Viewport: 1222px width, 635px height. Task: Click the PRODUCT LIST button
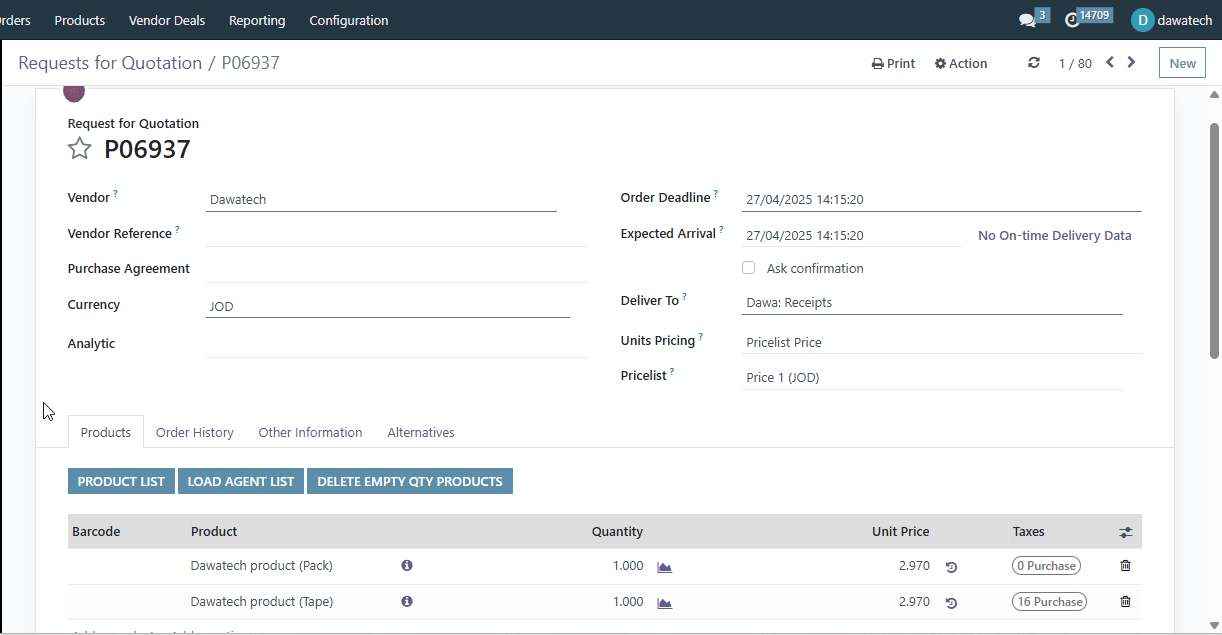pos(121,481)
